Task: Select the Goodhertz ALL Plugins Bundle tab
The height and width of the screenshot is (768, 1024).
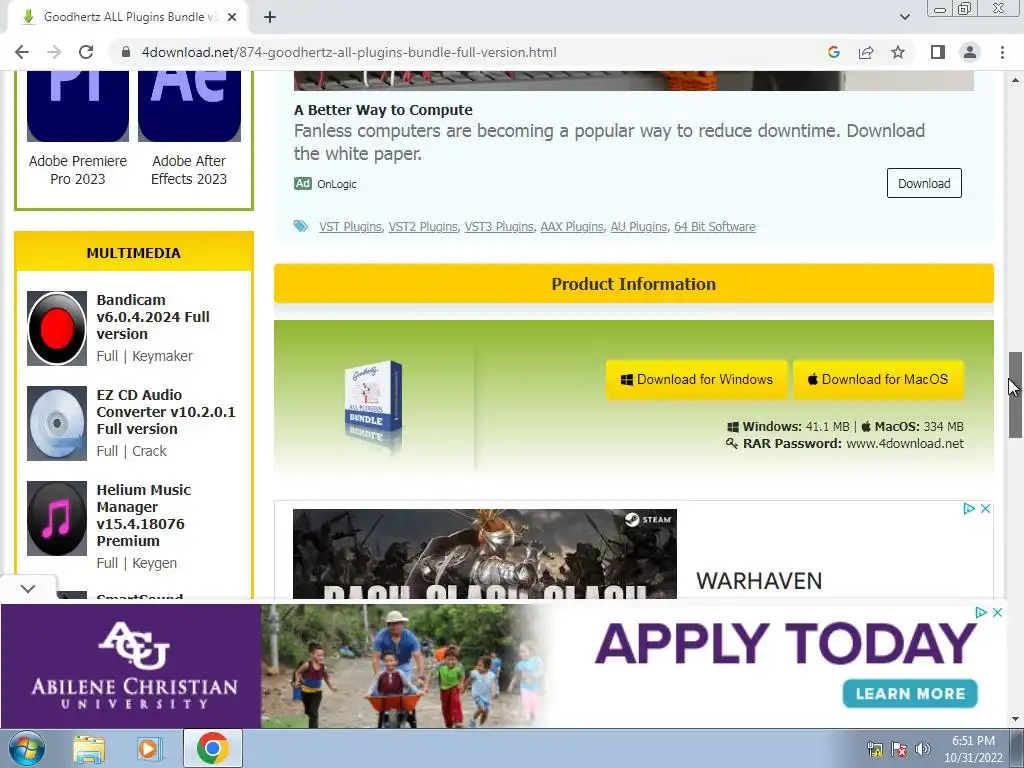Action: [127, 17]
